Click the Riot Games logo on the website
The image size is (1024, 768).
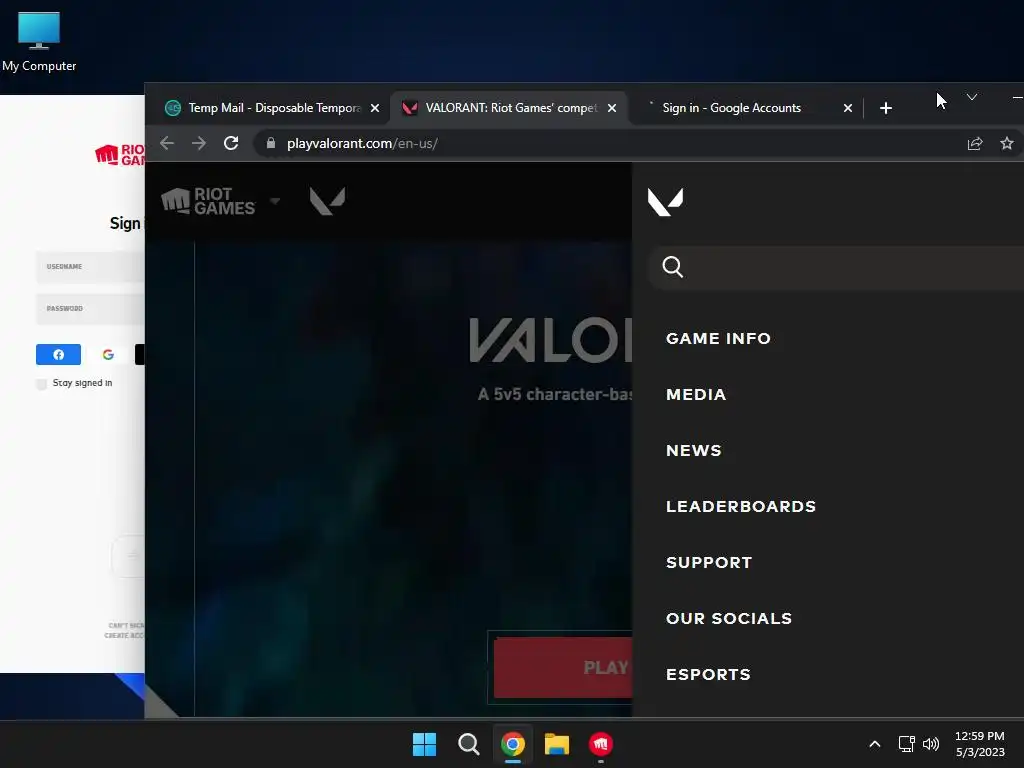(208, 201)
